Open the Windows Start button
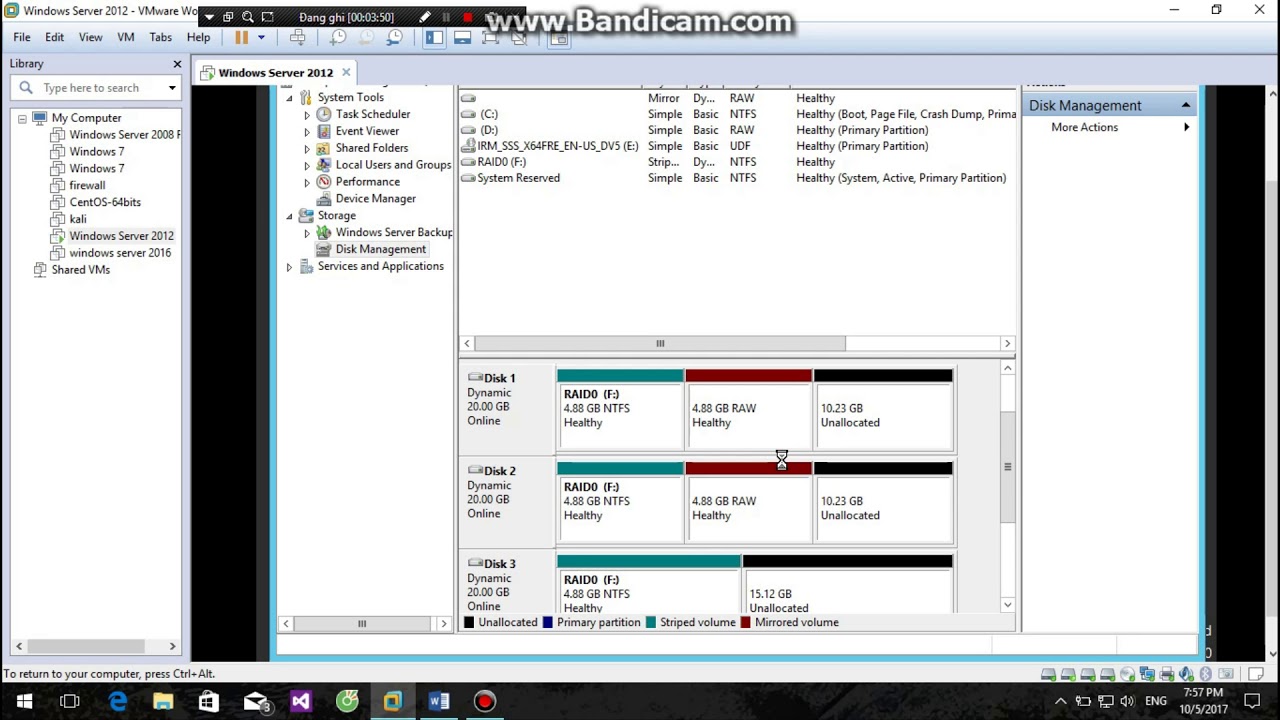 click(x=24, y=701)
